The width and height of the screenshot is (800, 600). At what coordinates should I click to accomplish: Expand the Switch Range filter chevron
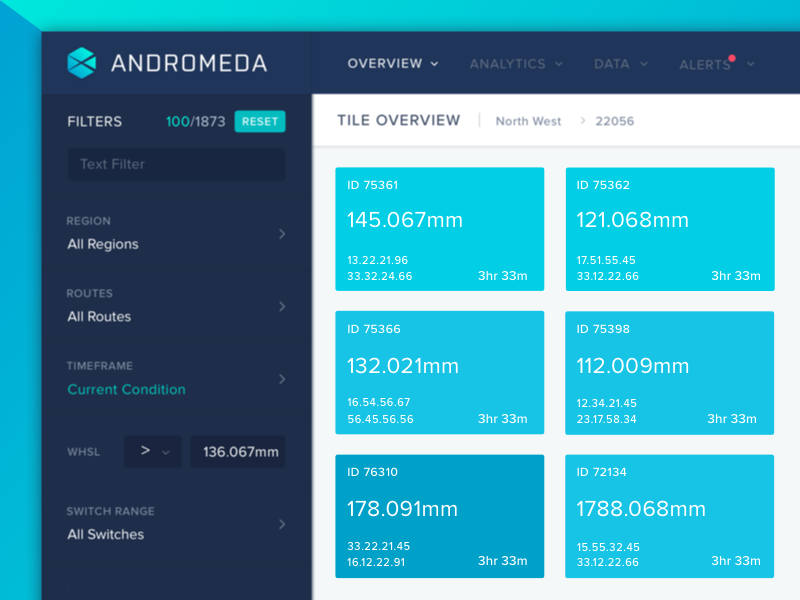pyautogui.click(x=282, y=524)
